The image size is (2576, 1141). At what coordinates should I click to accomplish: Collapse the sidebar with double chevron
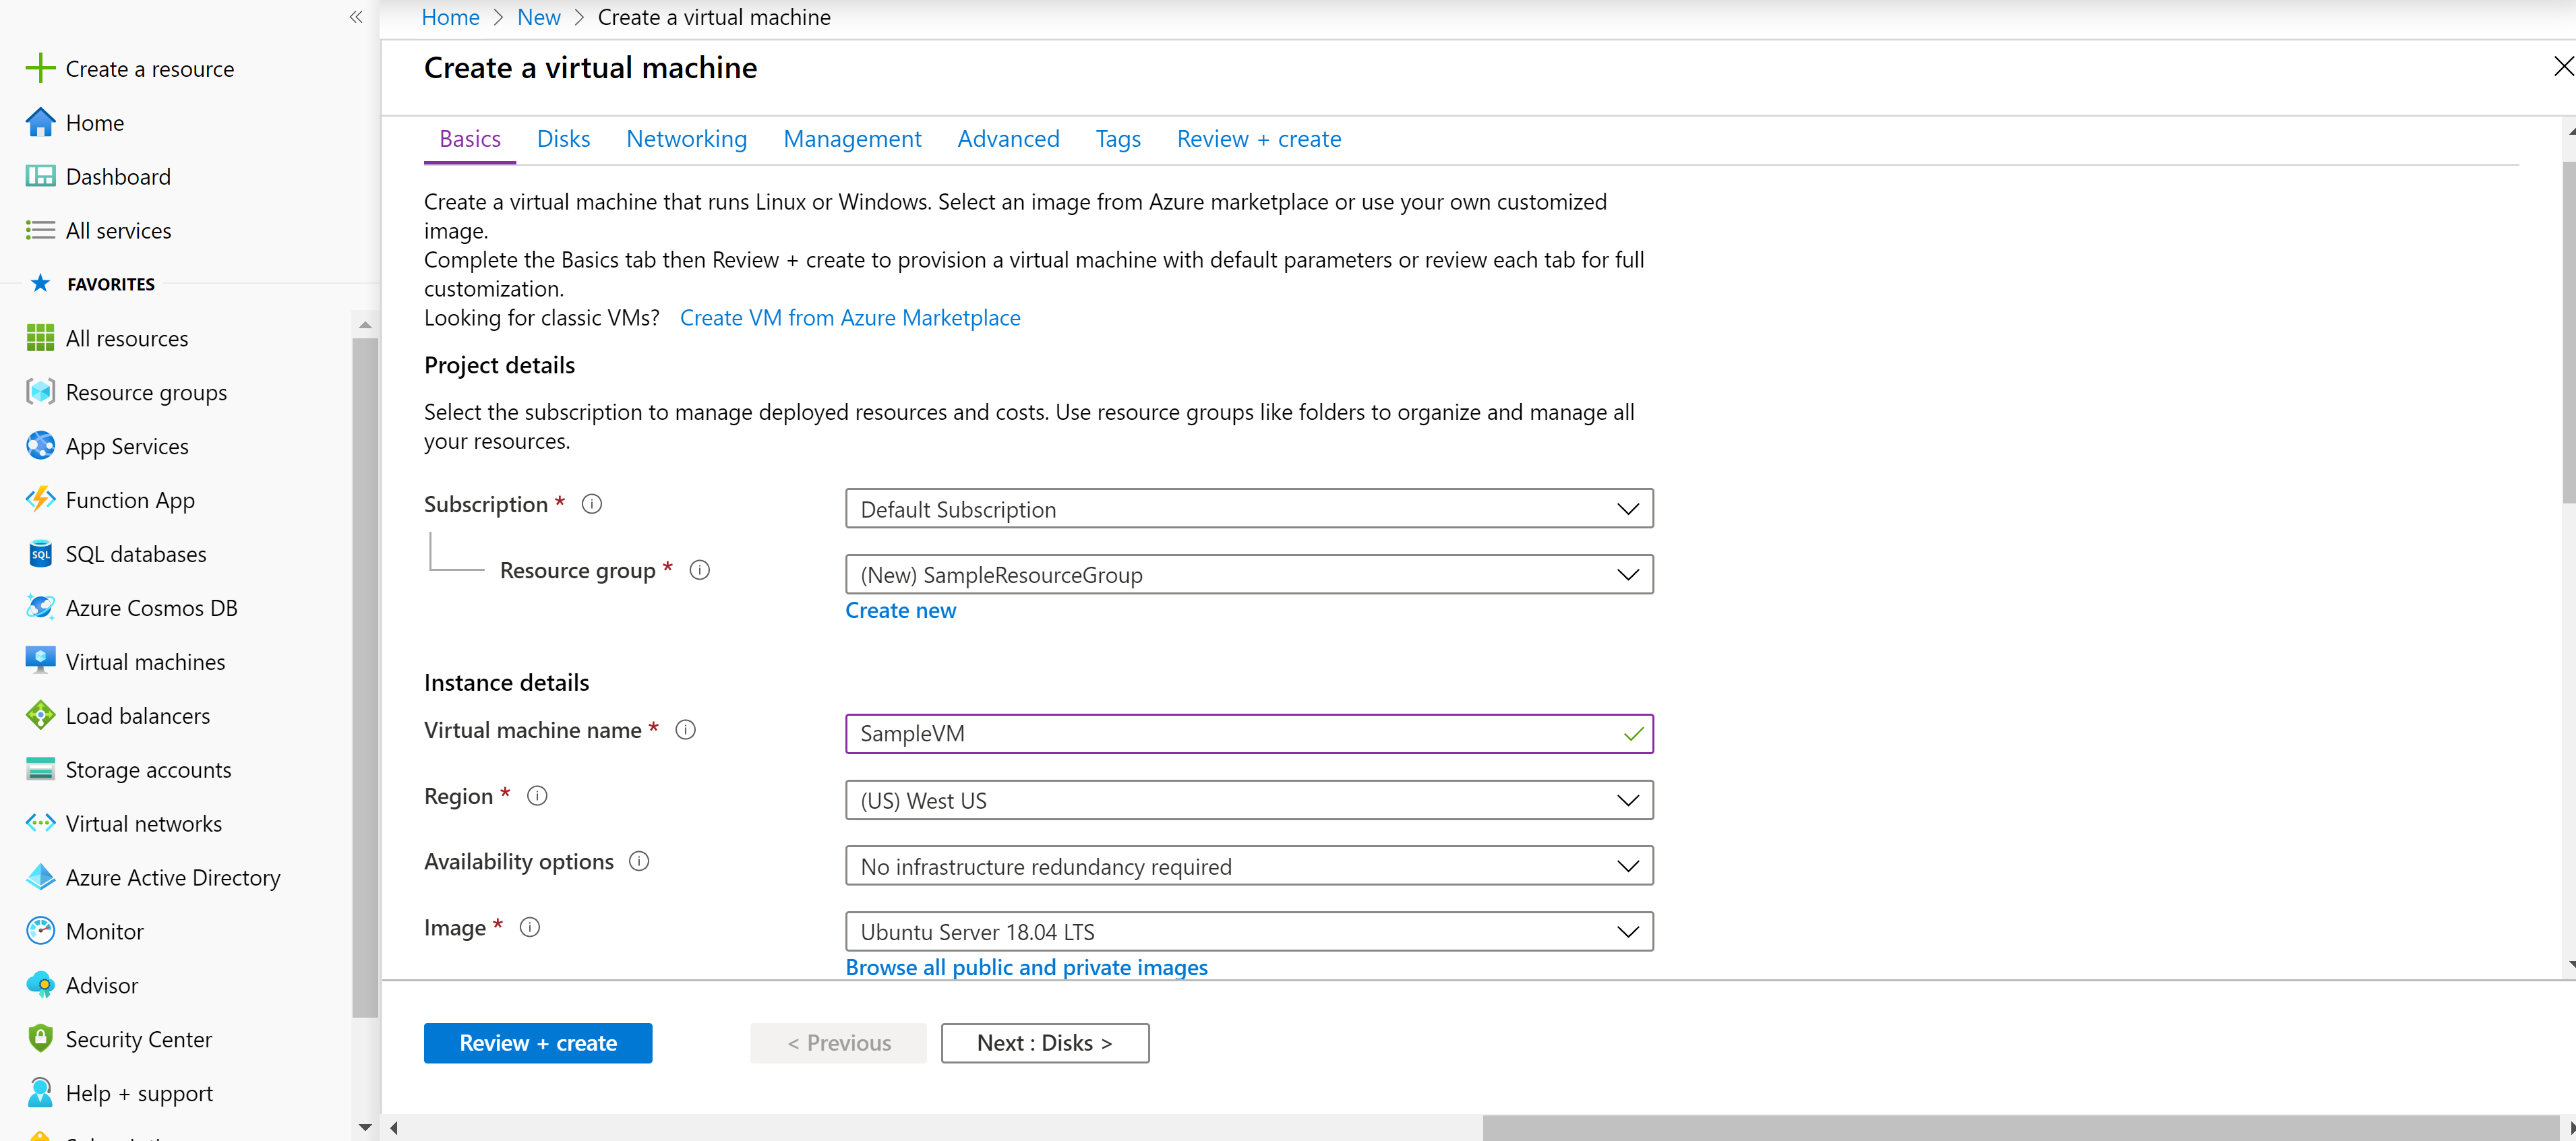(356, 17)
